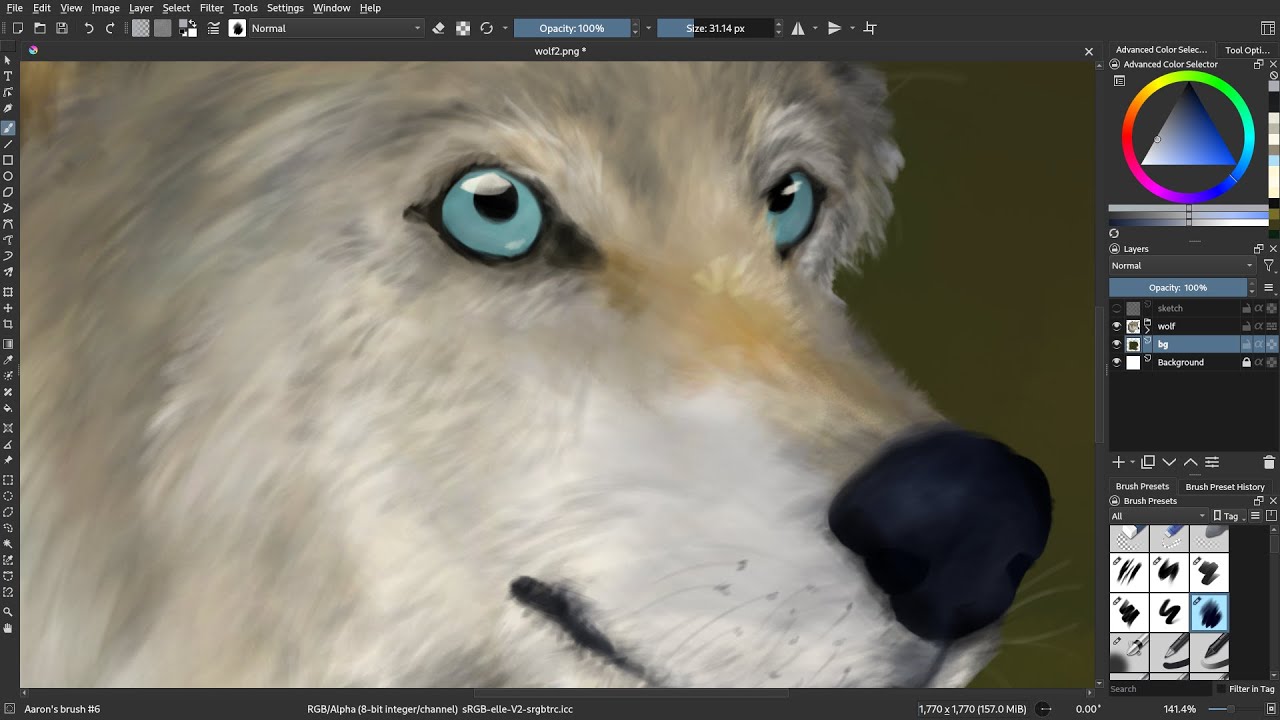The image size is (1280, 720).
Task: Delete layer with trash icon
Action: 1269,462
